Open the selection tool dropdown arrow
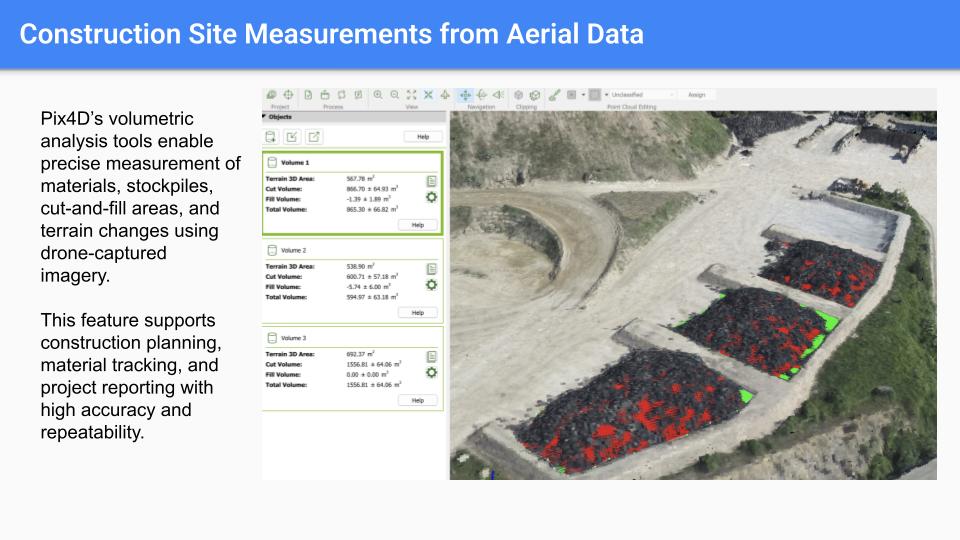The height and width of the screenshot is (540, 960). 582,95
